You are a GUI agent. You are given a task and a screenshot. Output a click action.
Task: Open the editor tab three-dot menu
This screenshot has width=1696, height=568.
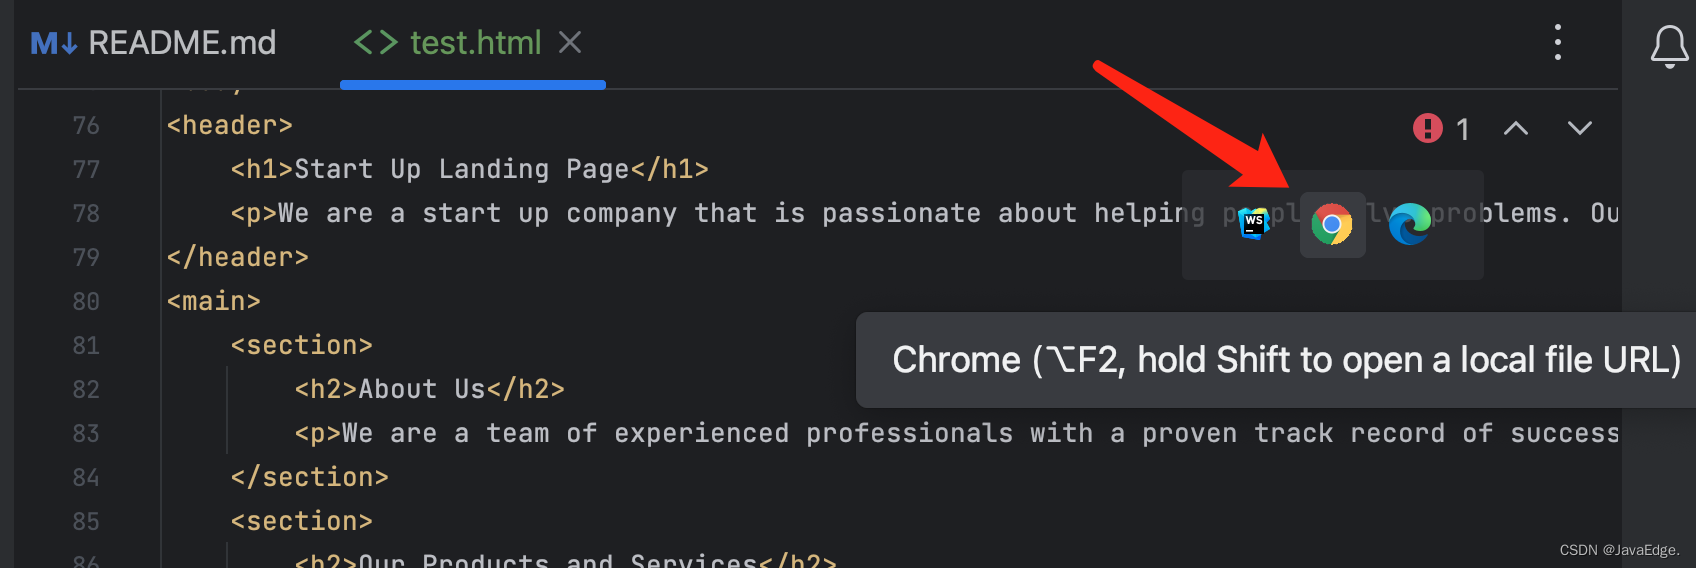pyautogui.click(x=1557, y=43)
